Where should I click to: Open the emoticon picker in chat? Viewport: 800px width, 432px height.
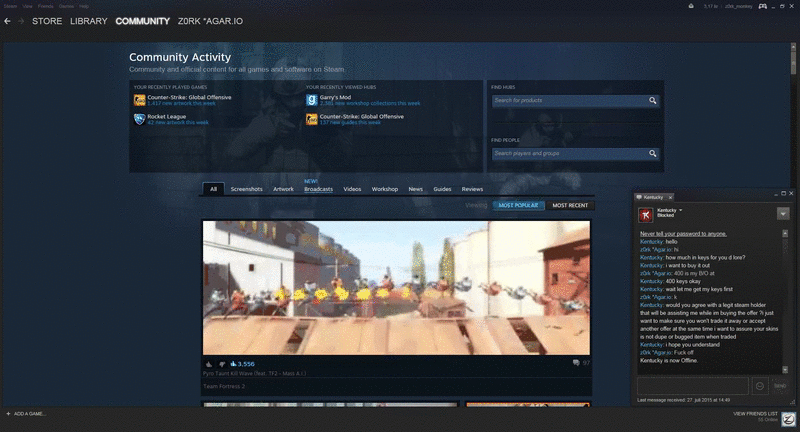click(x=760, y=386)
